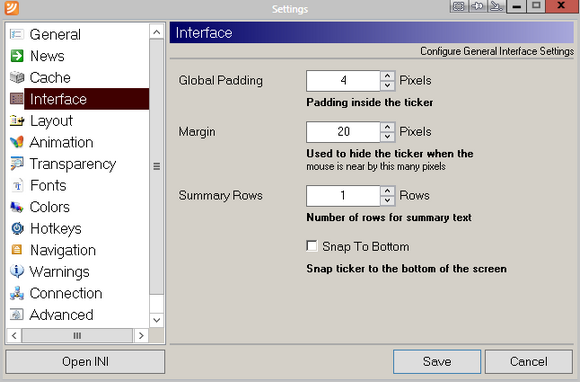Screen dimensions: 580x382
Task: Open Transparency settings icon
Action: [x=17, y=163]
